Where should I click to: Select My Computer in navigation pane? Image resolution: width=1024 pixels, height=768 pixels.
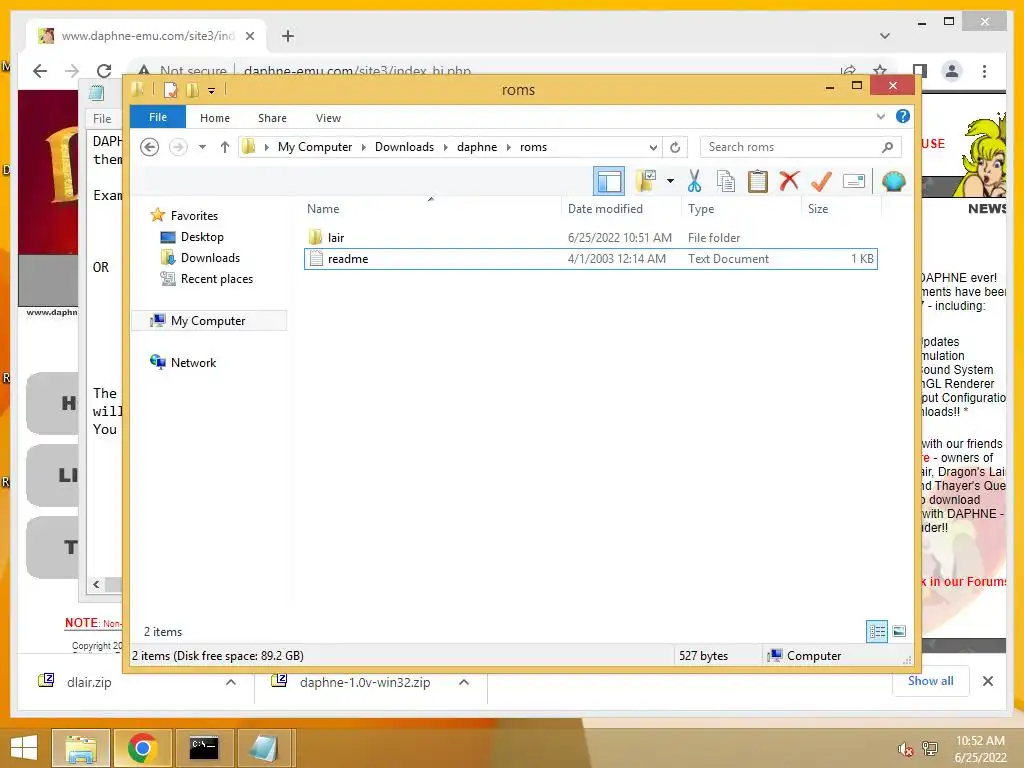208,321
